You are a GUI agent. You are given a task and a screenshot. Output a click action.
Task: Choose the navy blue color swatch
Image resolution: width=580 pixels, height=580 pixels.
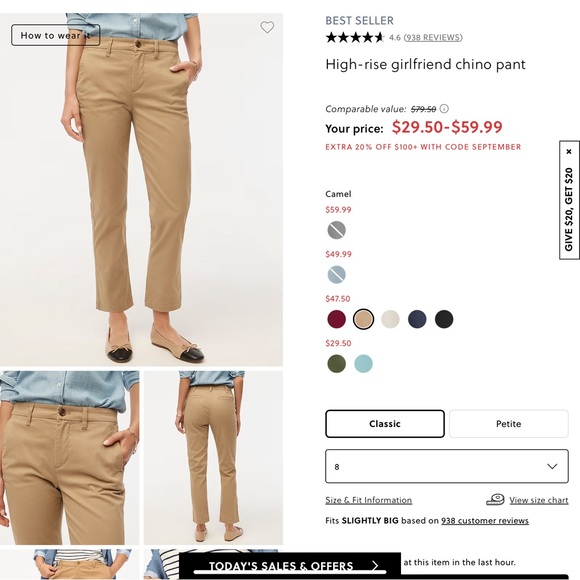[417, 319]
